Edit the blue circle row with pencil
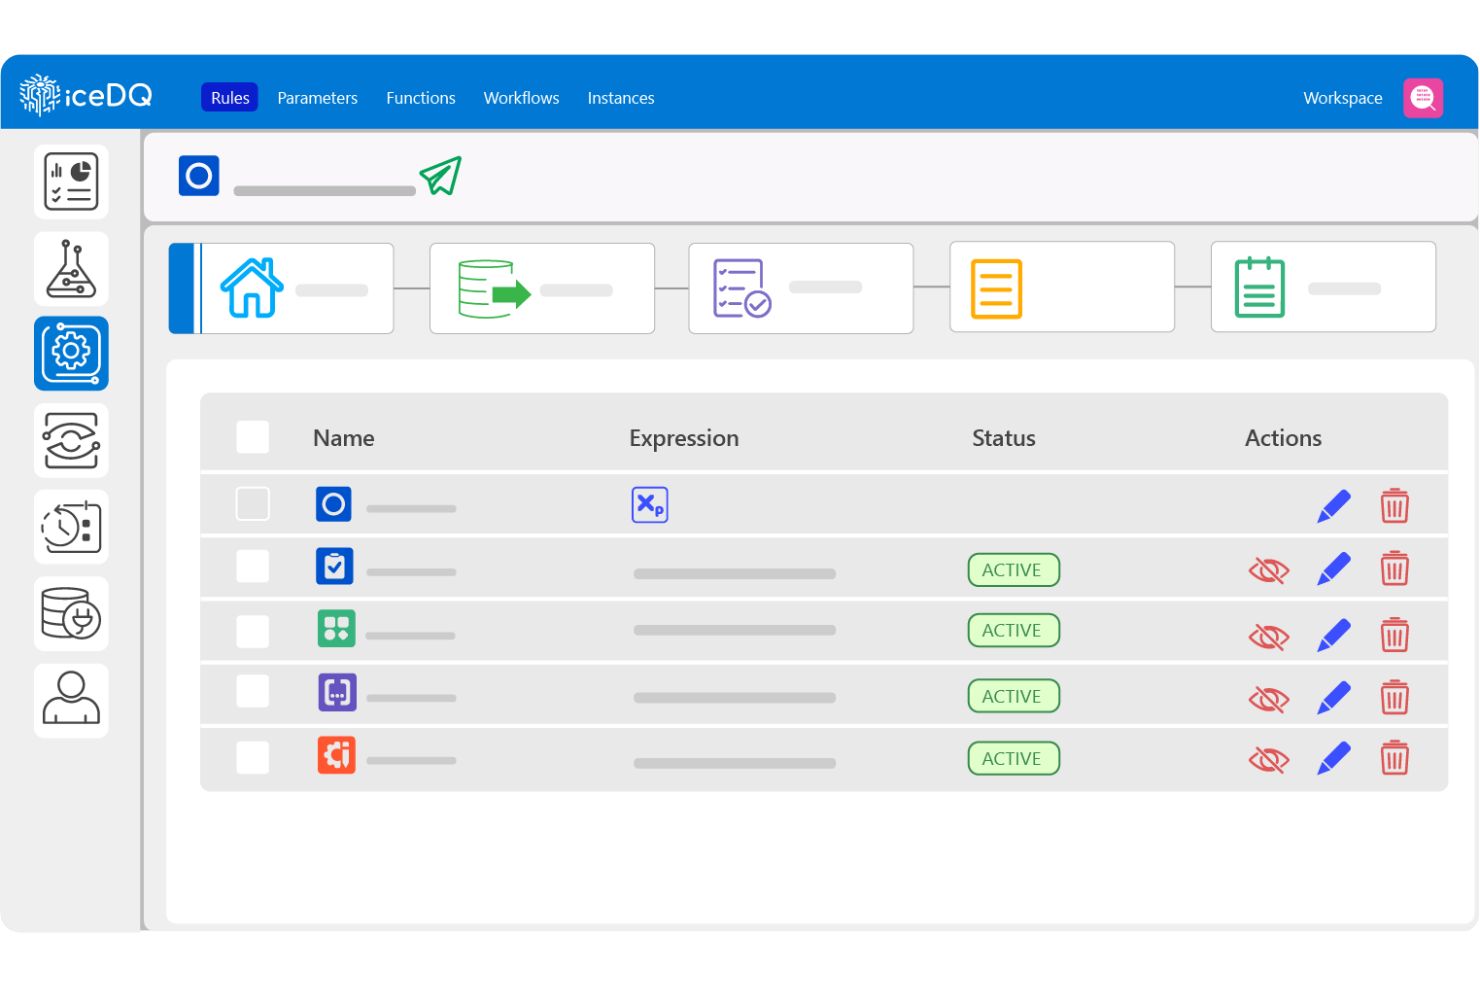Image resolution: width=1480 pixels, height=987 pixels. [1334, 506]
